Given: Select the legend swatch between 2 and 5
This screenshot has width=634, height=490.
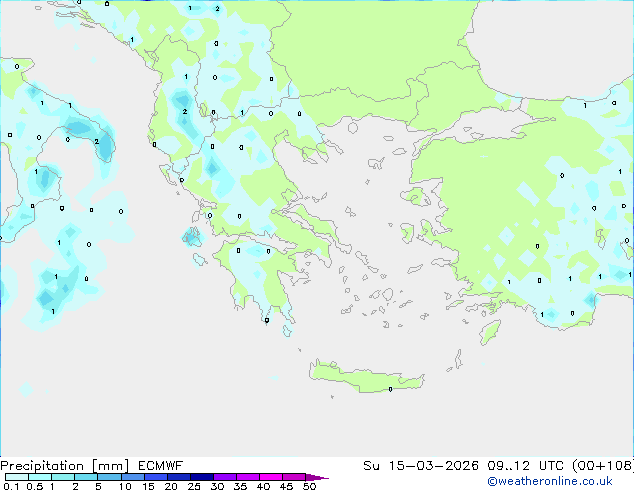Looking at the screenshot, I should click(86, 477).
